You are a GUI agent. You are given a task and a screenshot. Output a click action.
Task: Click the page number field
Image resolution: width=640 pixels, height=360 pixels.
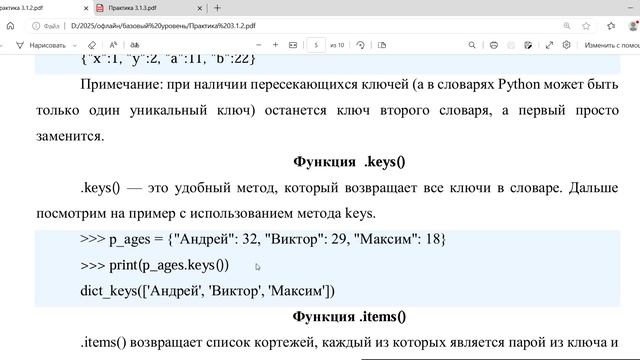[x=316, y=45]
